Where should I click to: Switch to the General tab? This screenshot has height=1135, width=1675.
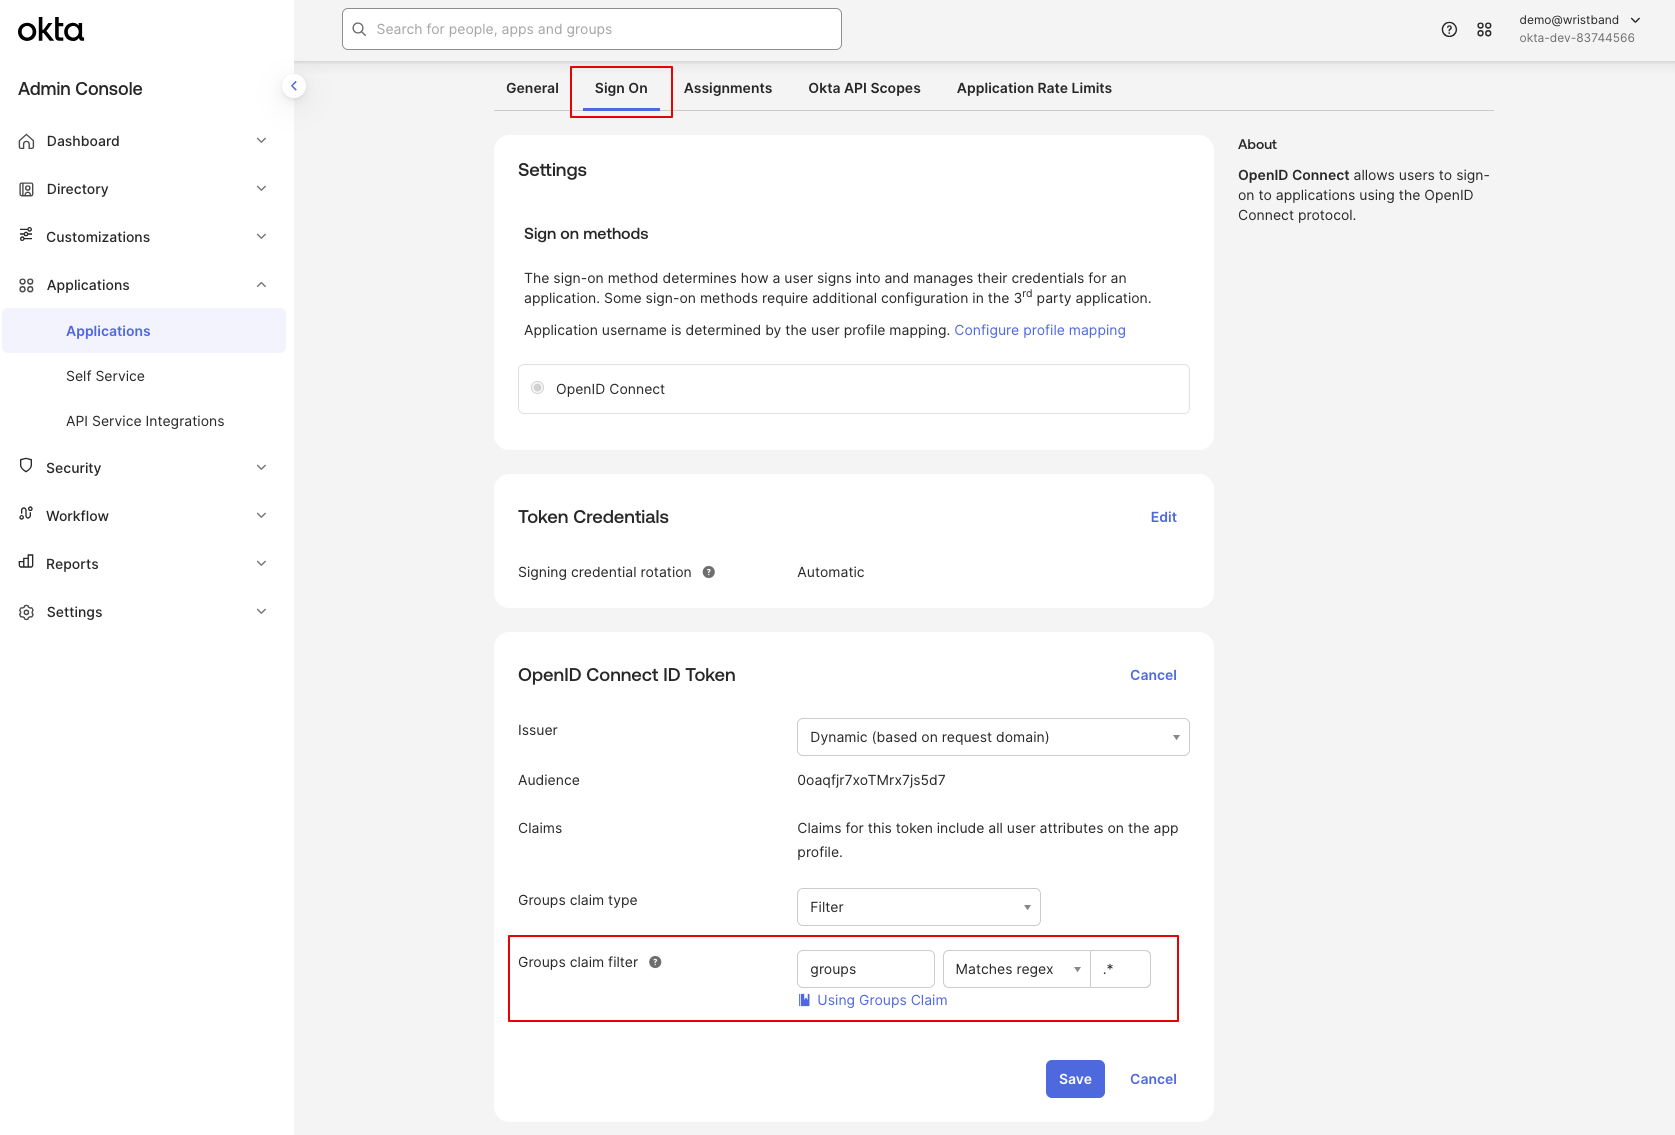(x=532, y=88)
